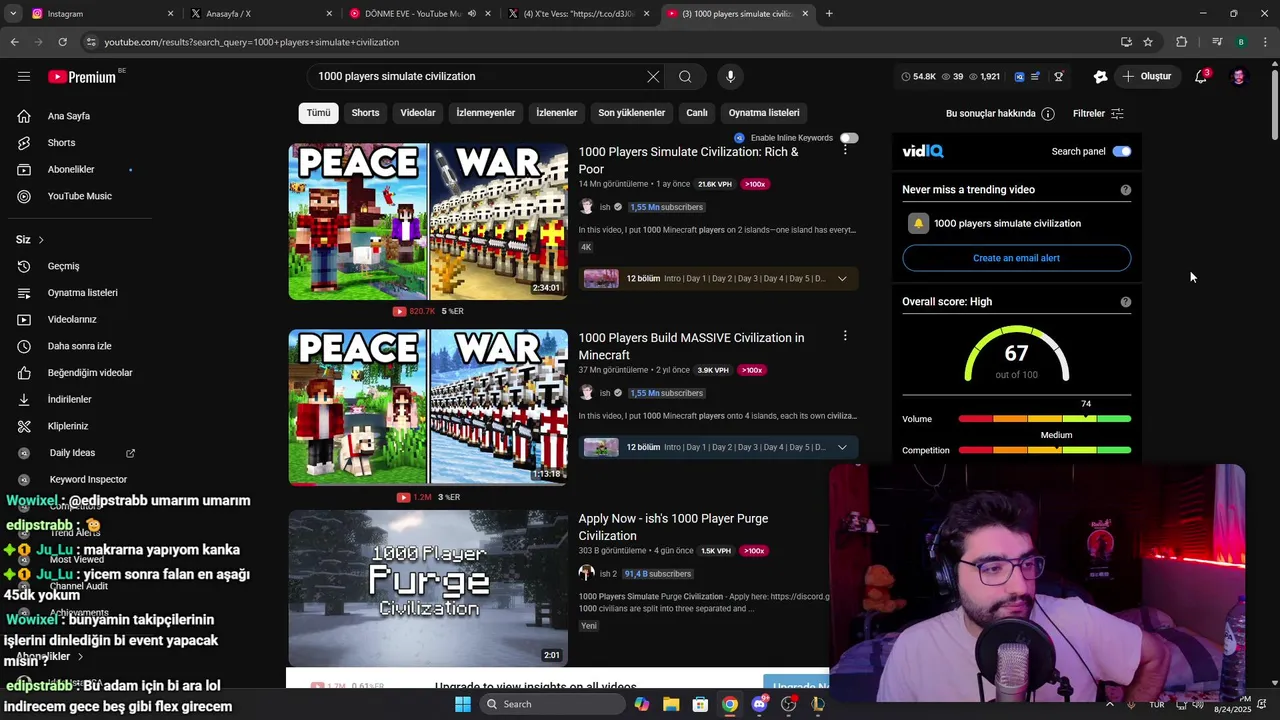1280x720 pixels.
Task: Click Create an email alert button
Action: coord(1016,258)
